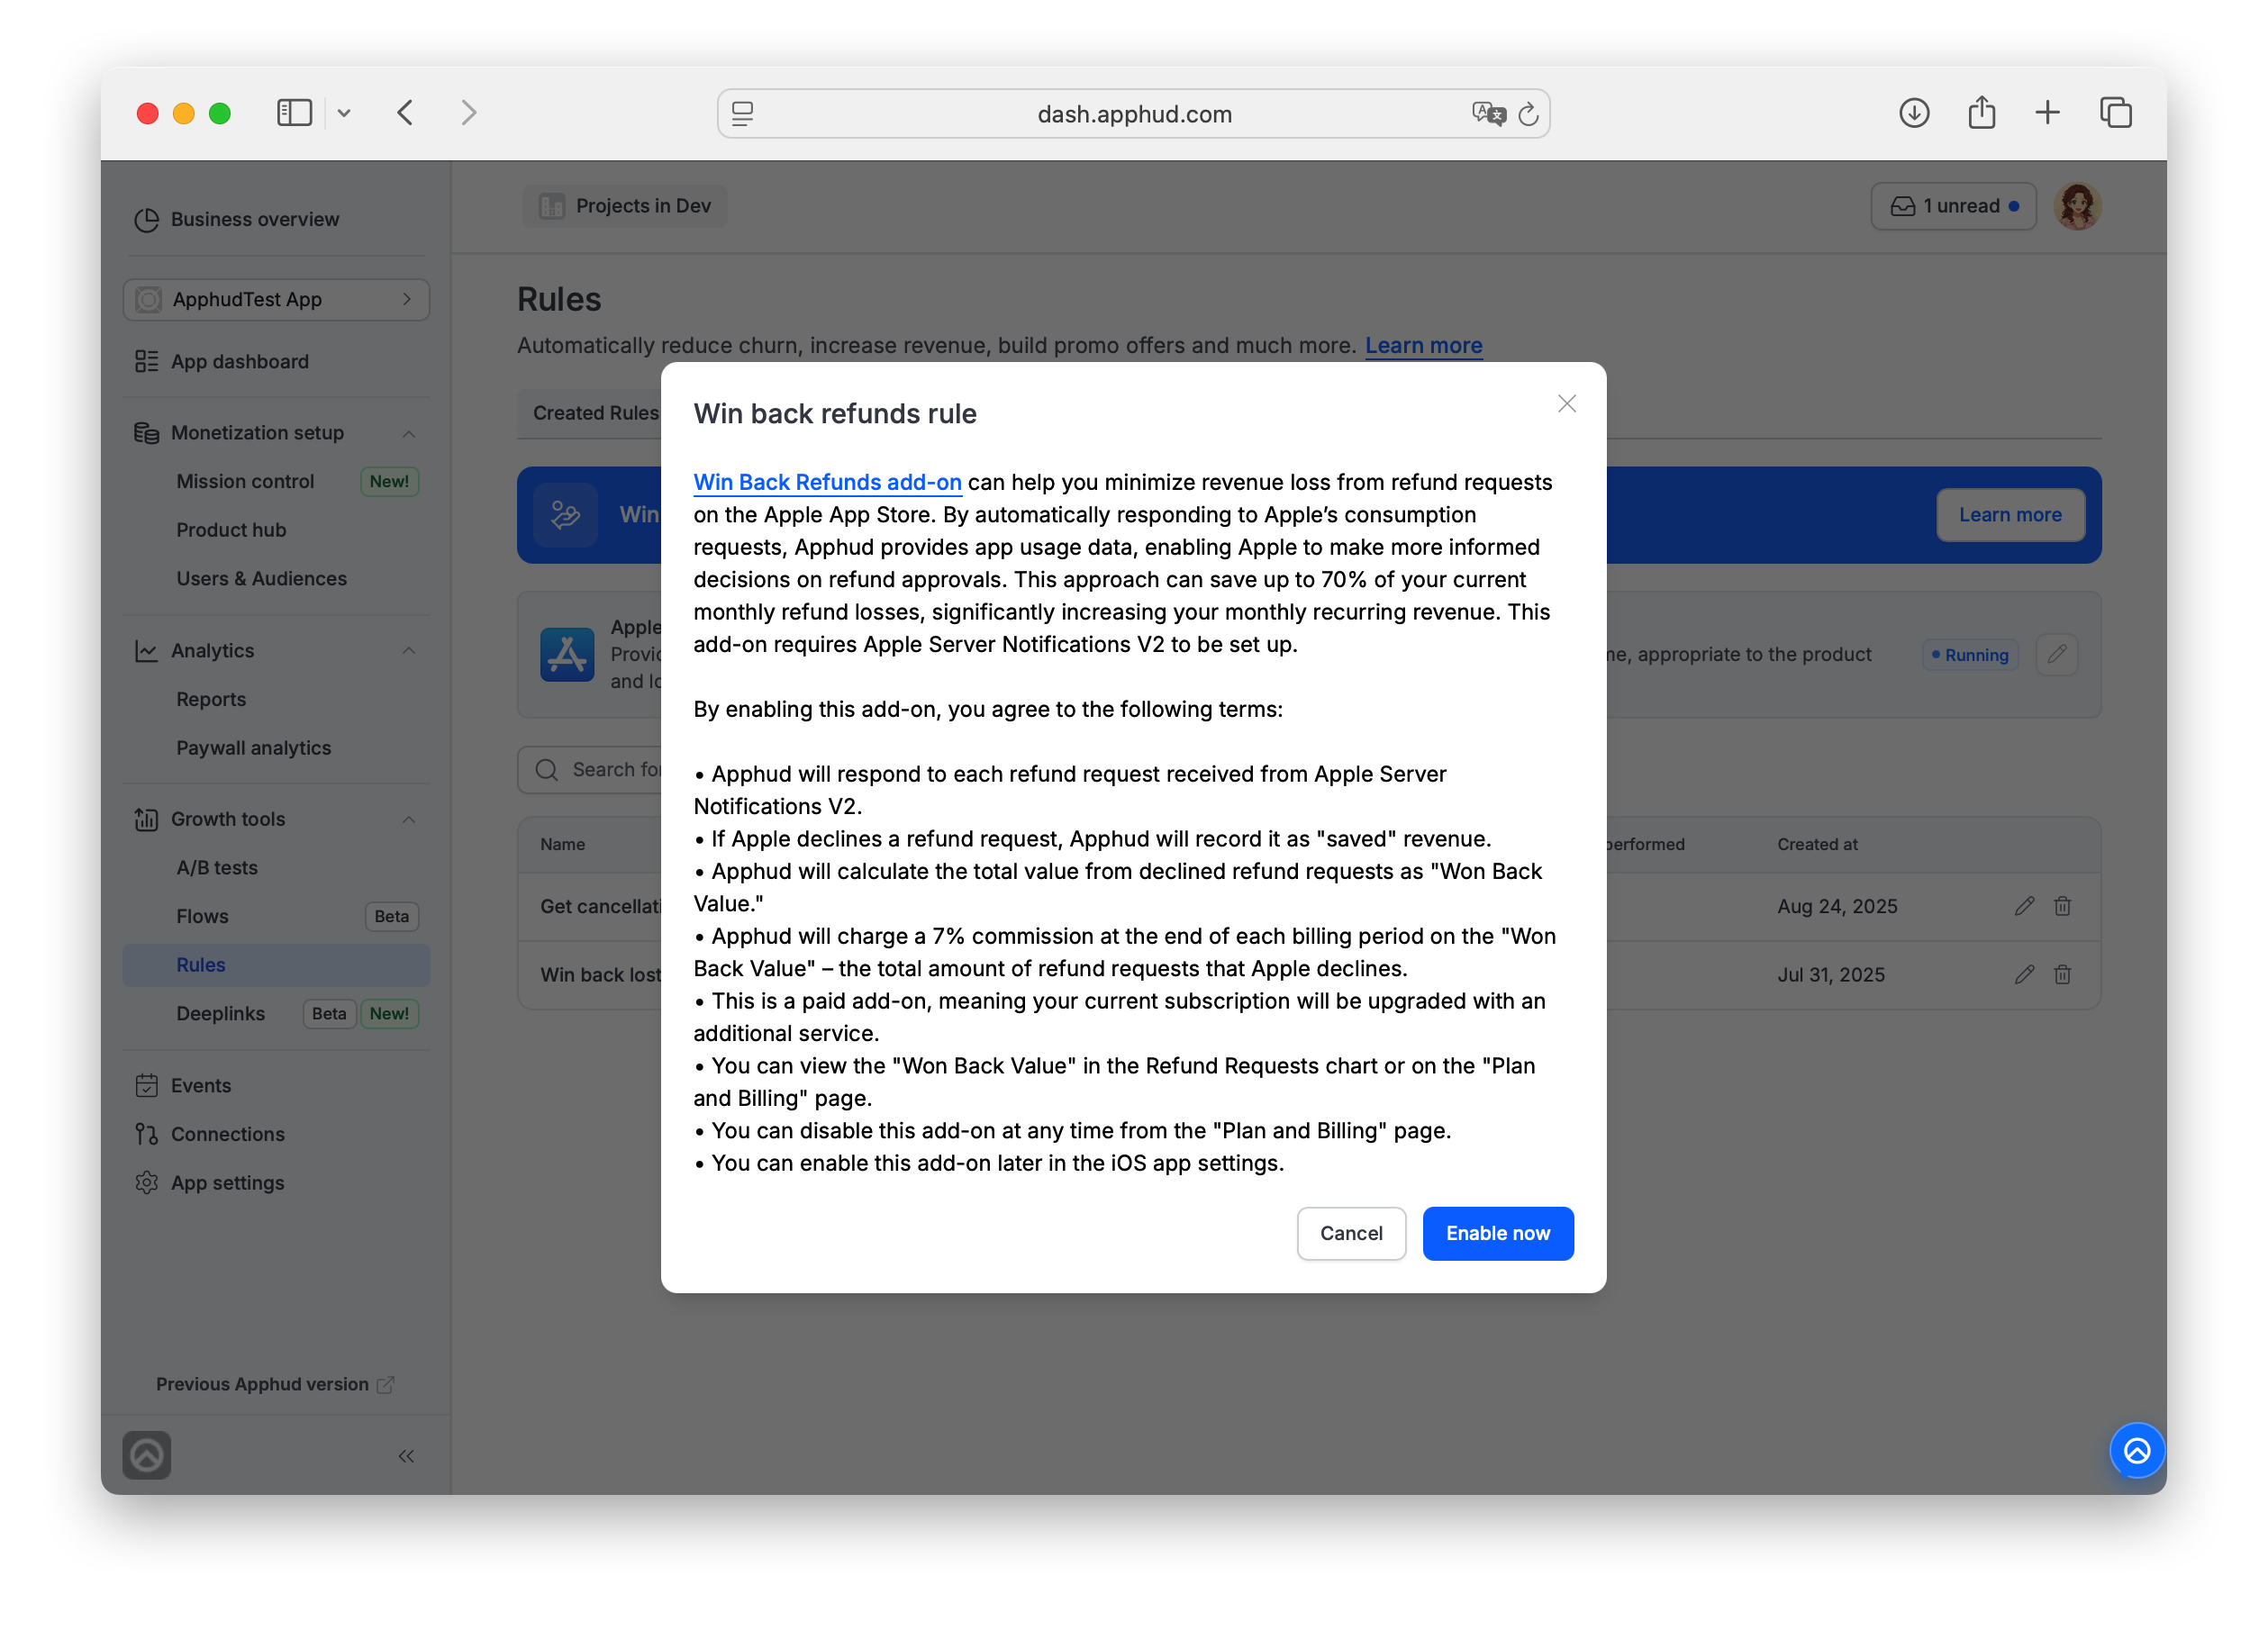The height and width of the screenshot is (1630, 2268).
Task: Click the Created at column header
Action: click(x=1817, y=845)
